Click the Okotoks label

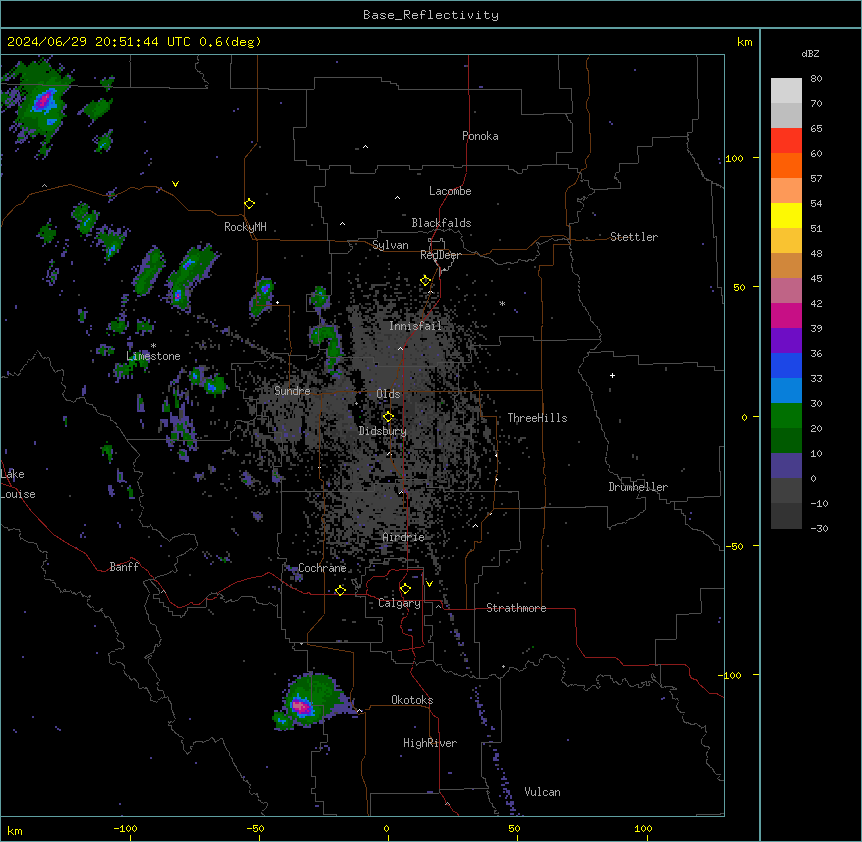[x=412, y=700]
